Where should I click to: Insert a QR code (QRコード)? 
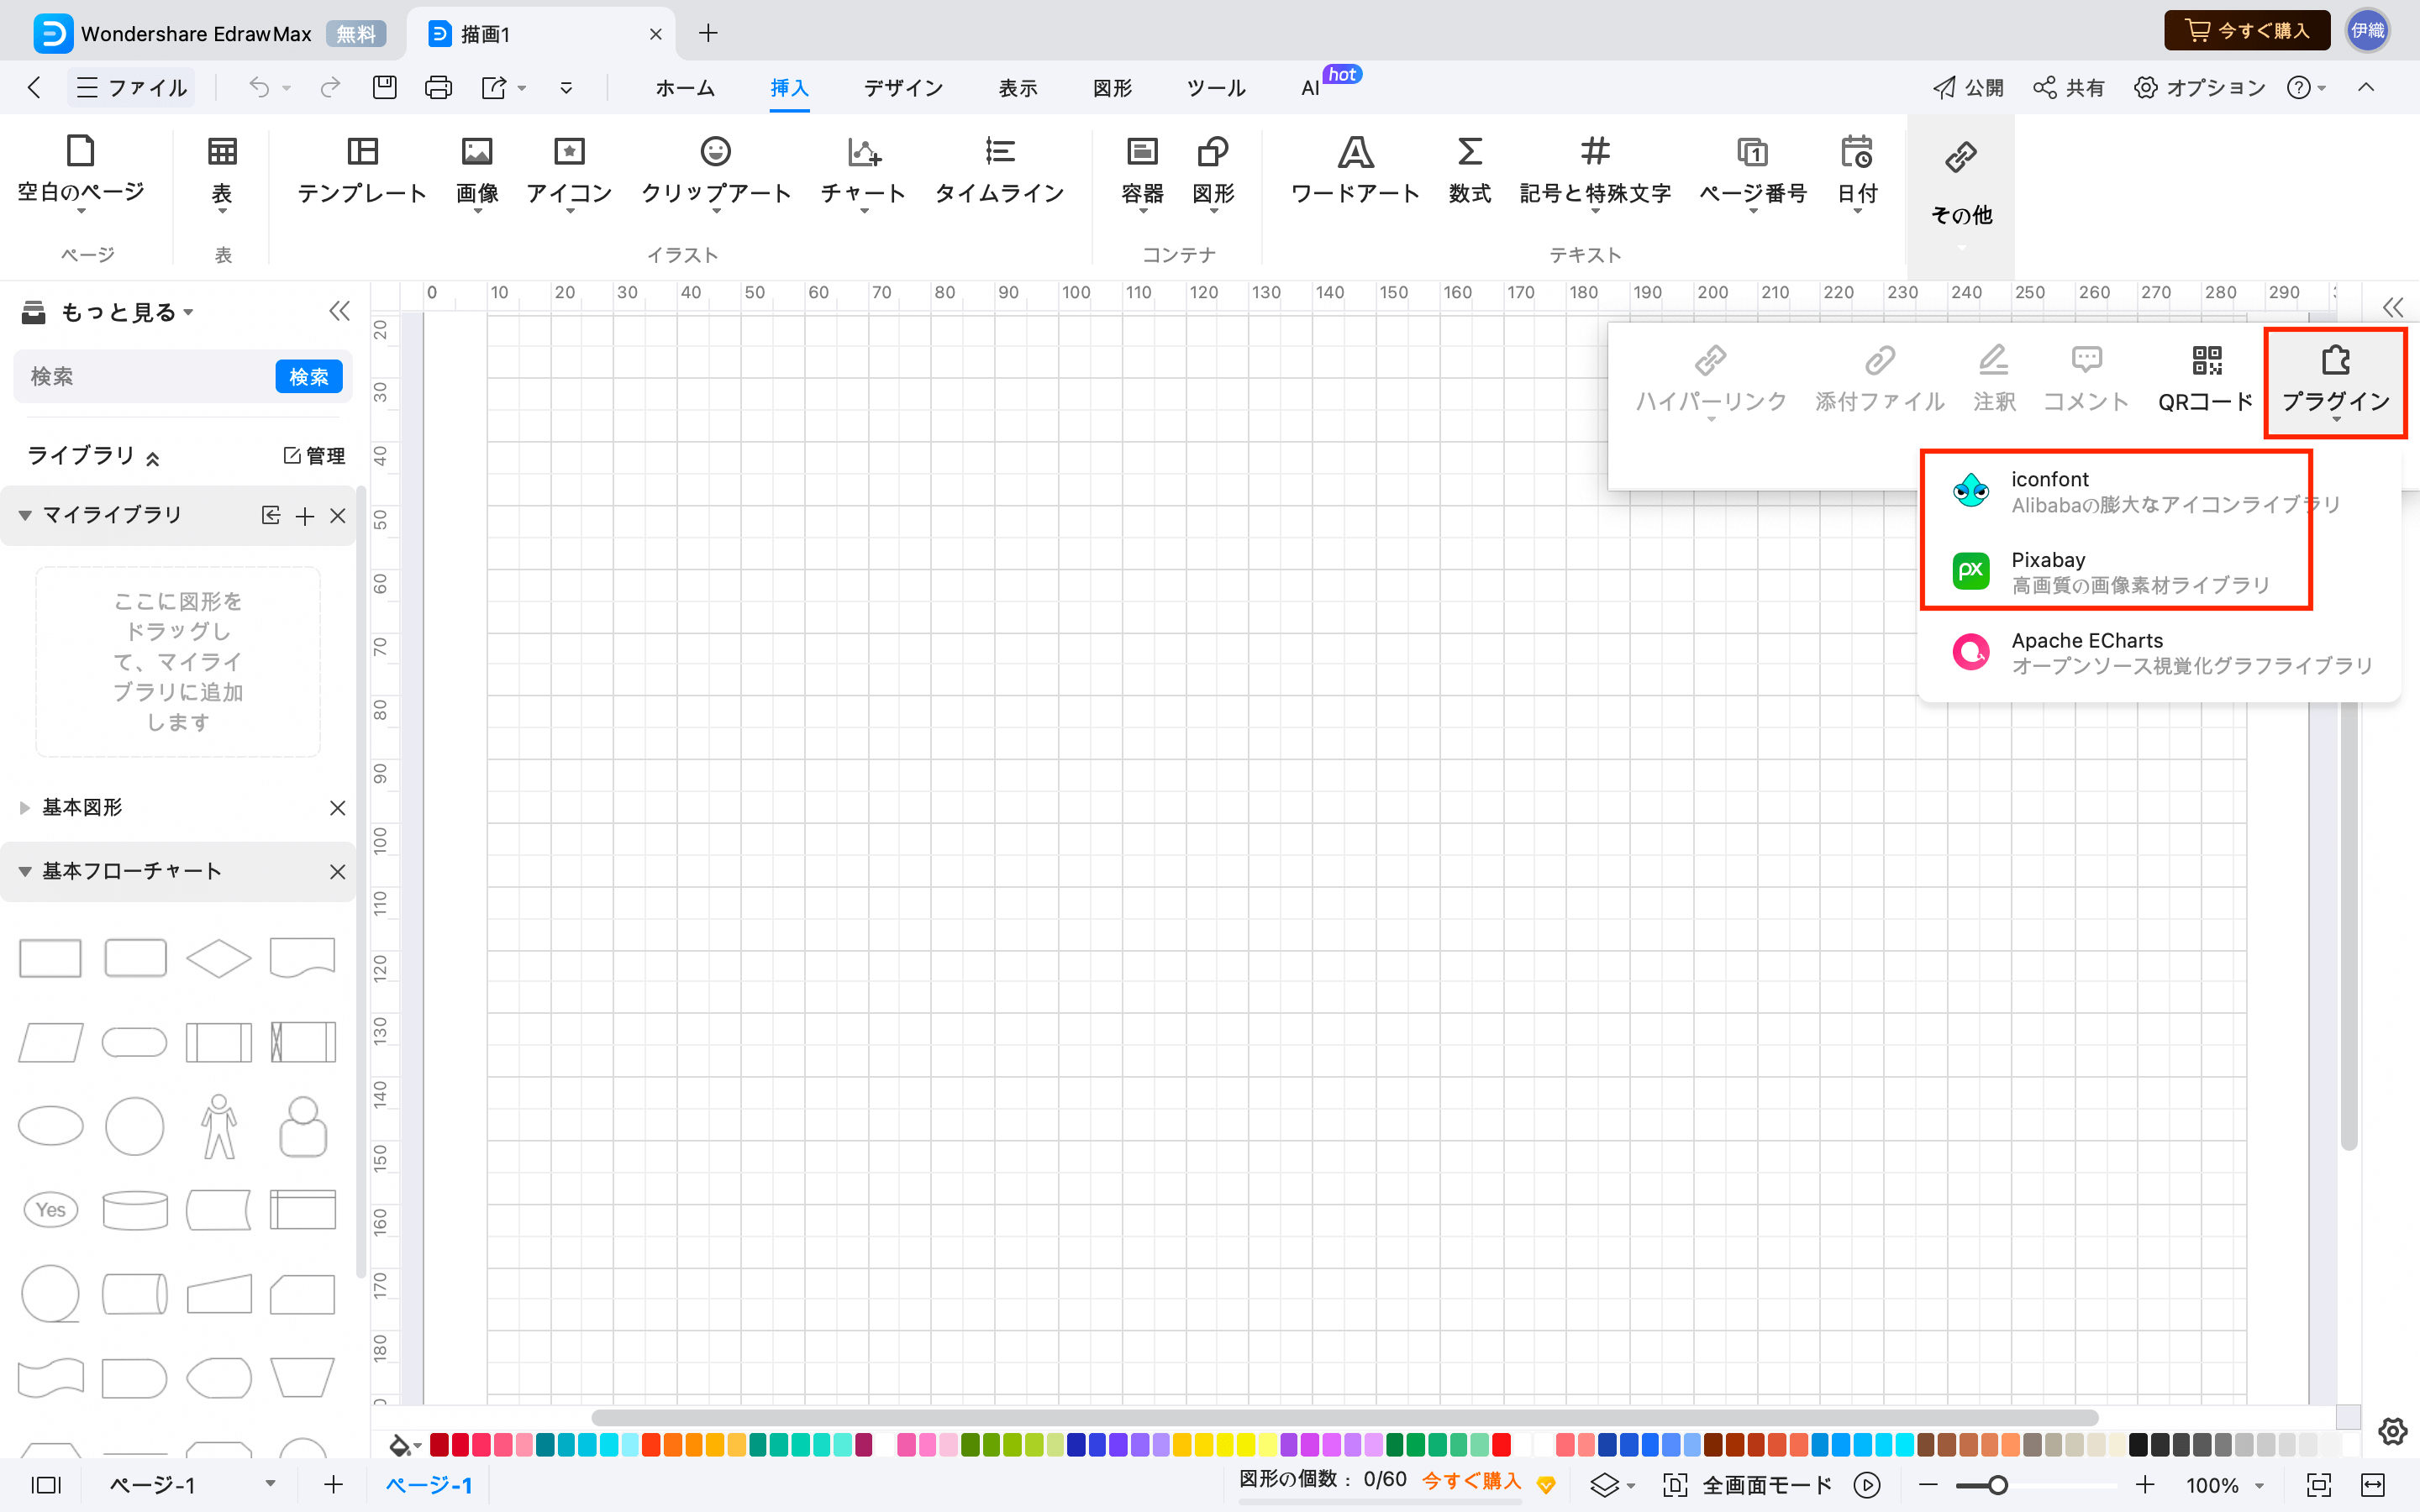coord(2206,380)
